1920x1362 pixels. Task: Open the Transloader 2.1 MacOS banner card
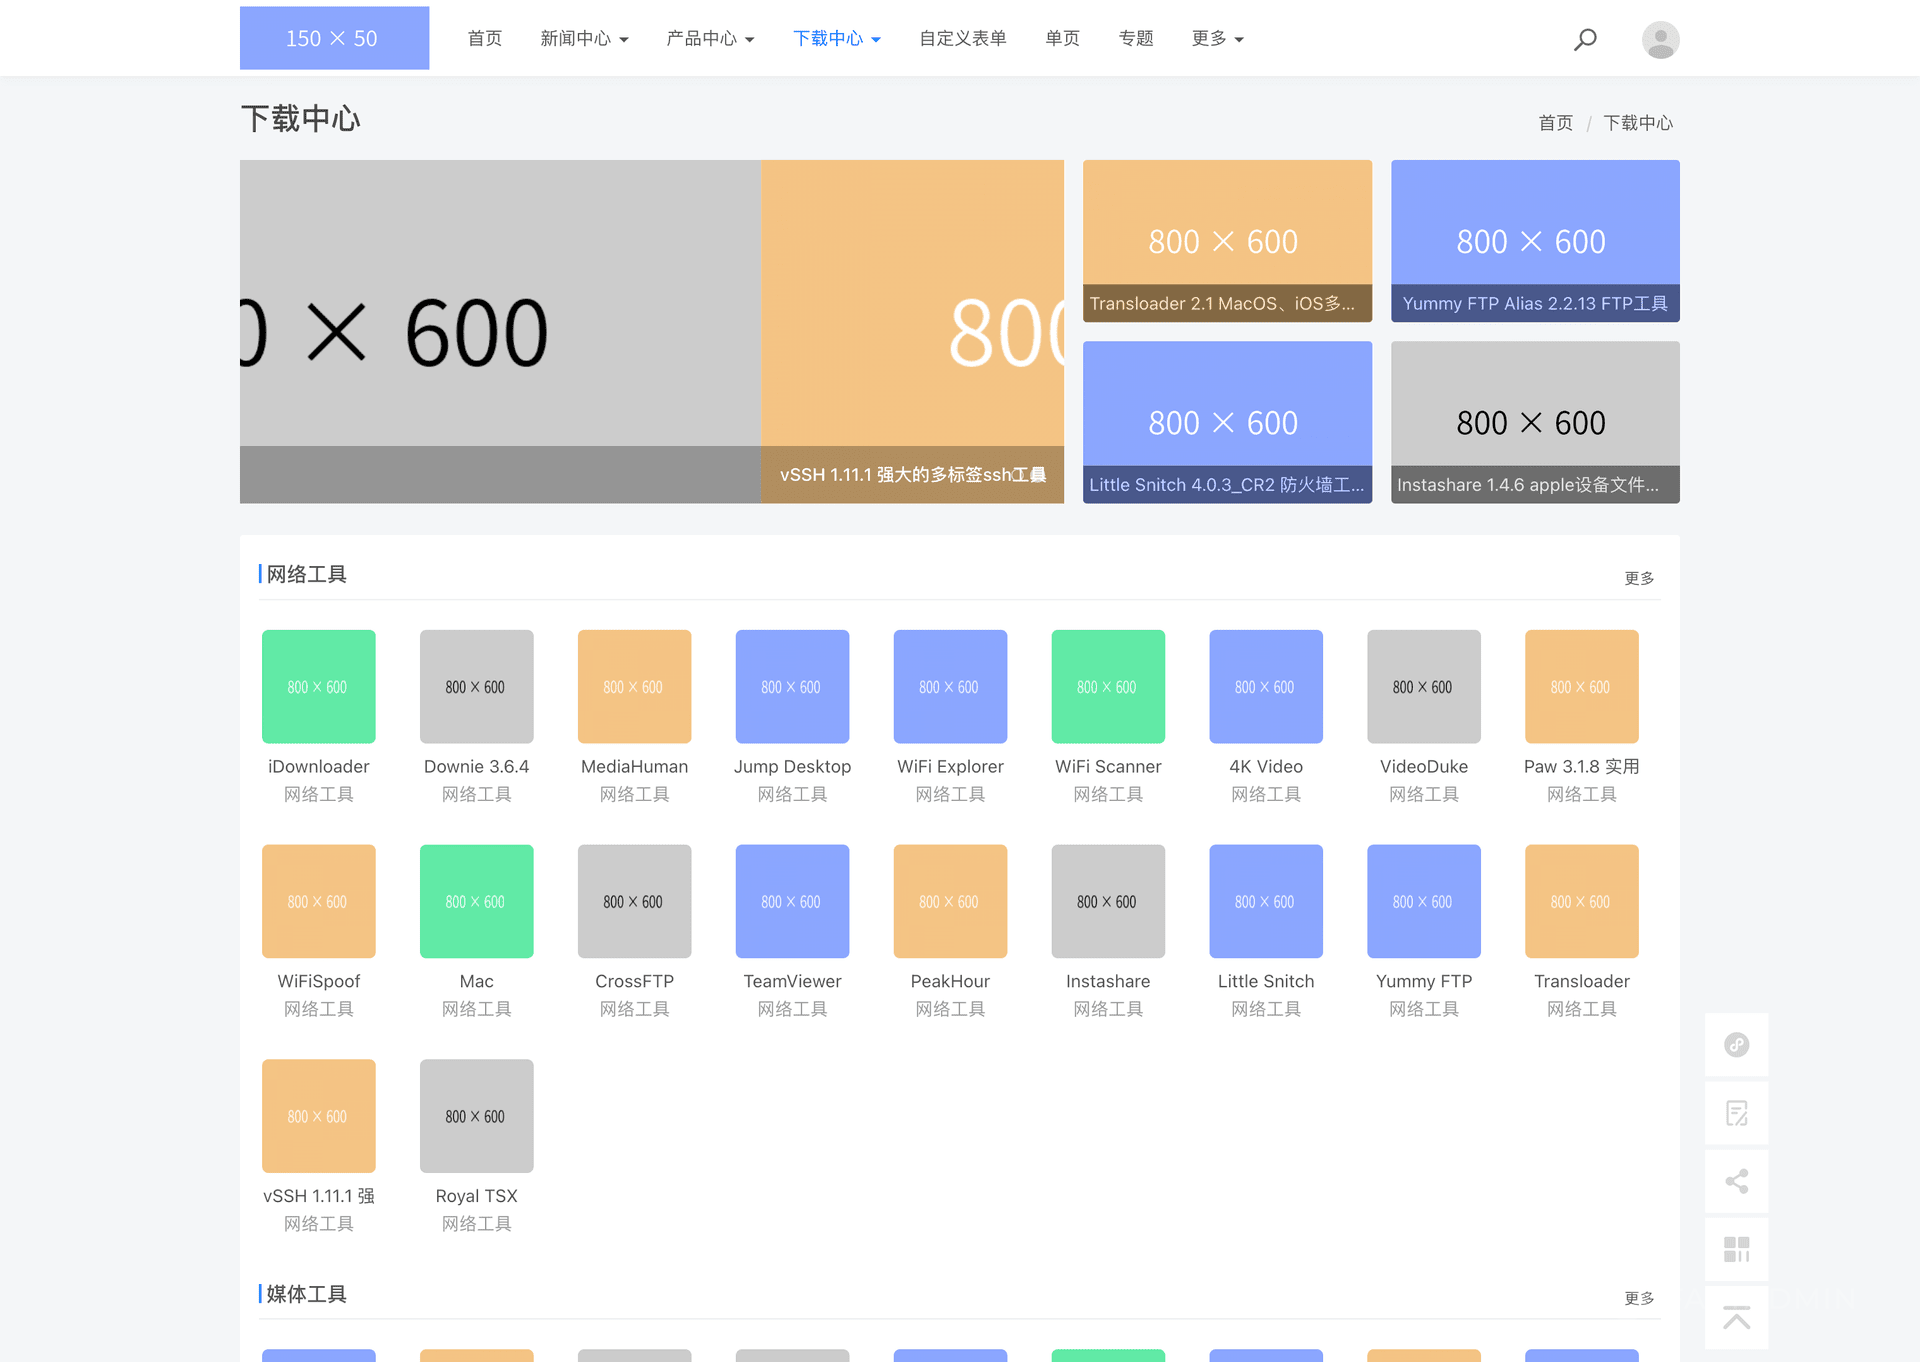1227,241
